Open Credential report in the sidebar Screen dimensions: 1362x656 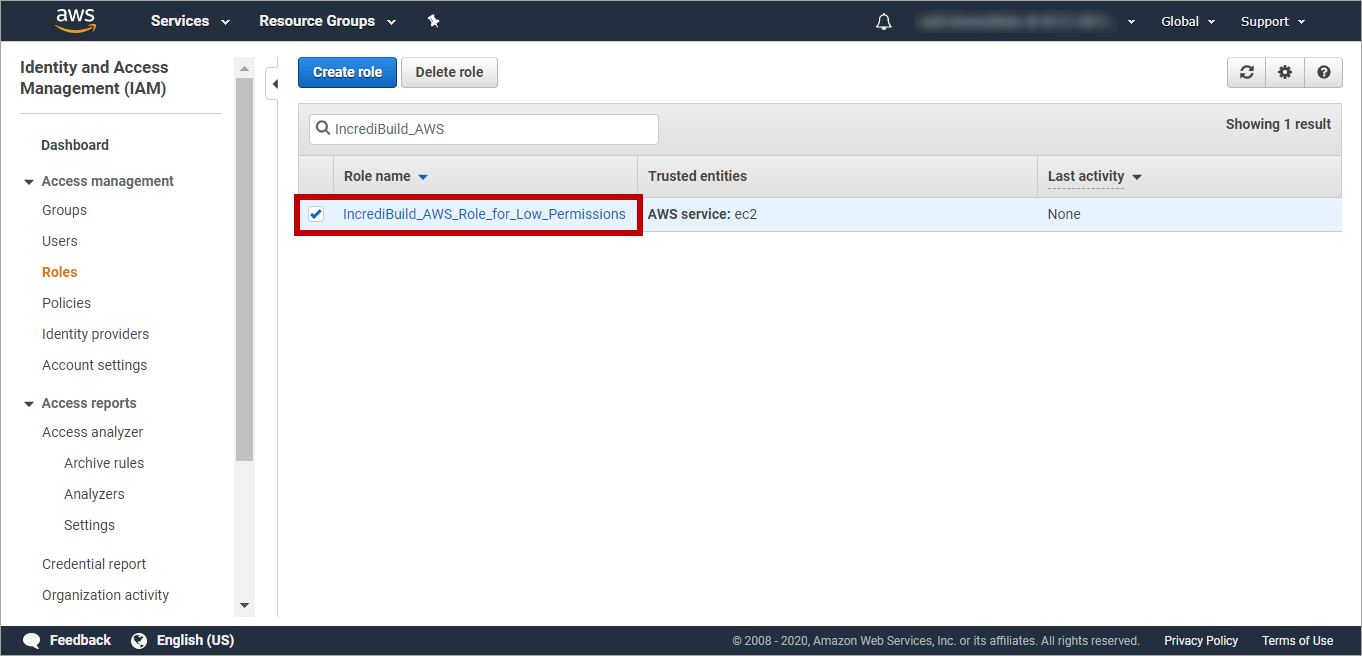[x=94, y=564]
